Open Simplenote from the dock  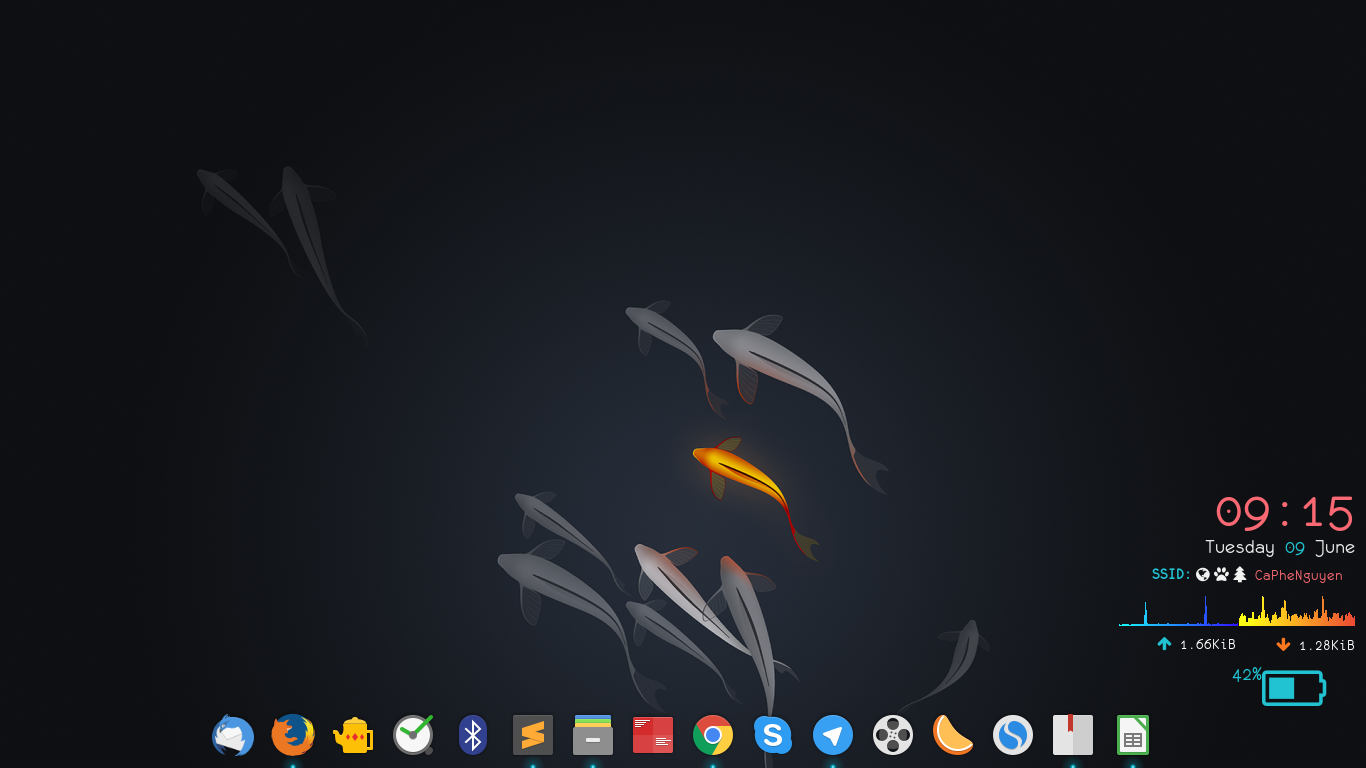(1013, 735)
